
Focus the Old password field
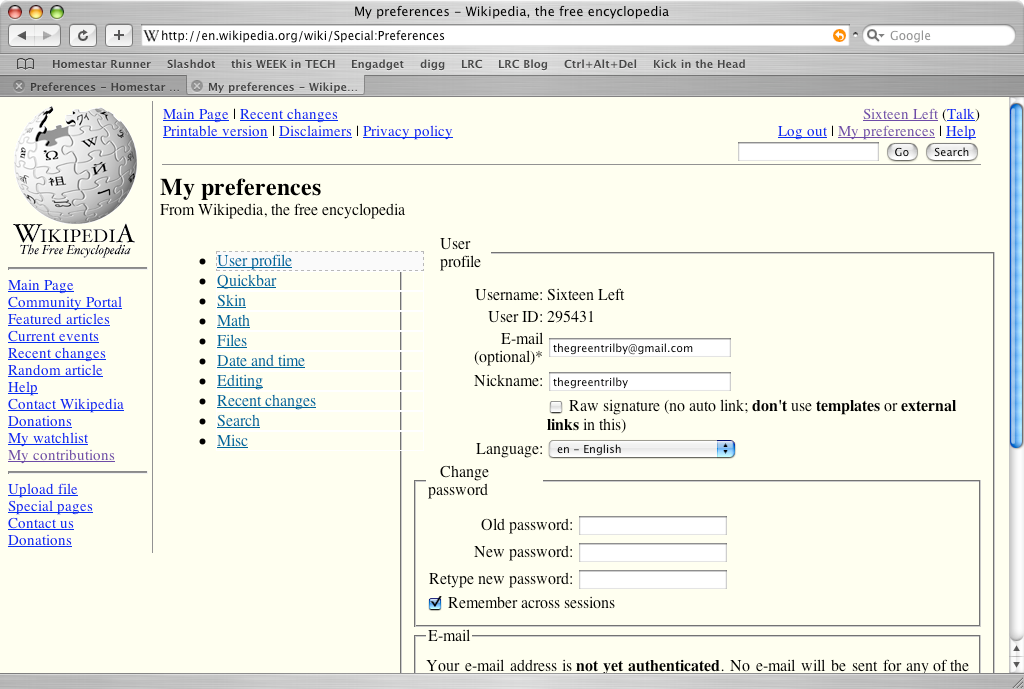652,526
